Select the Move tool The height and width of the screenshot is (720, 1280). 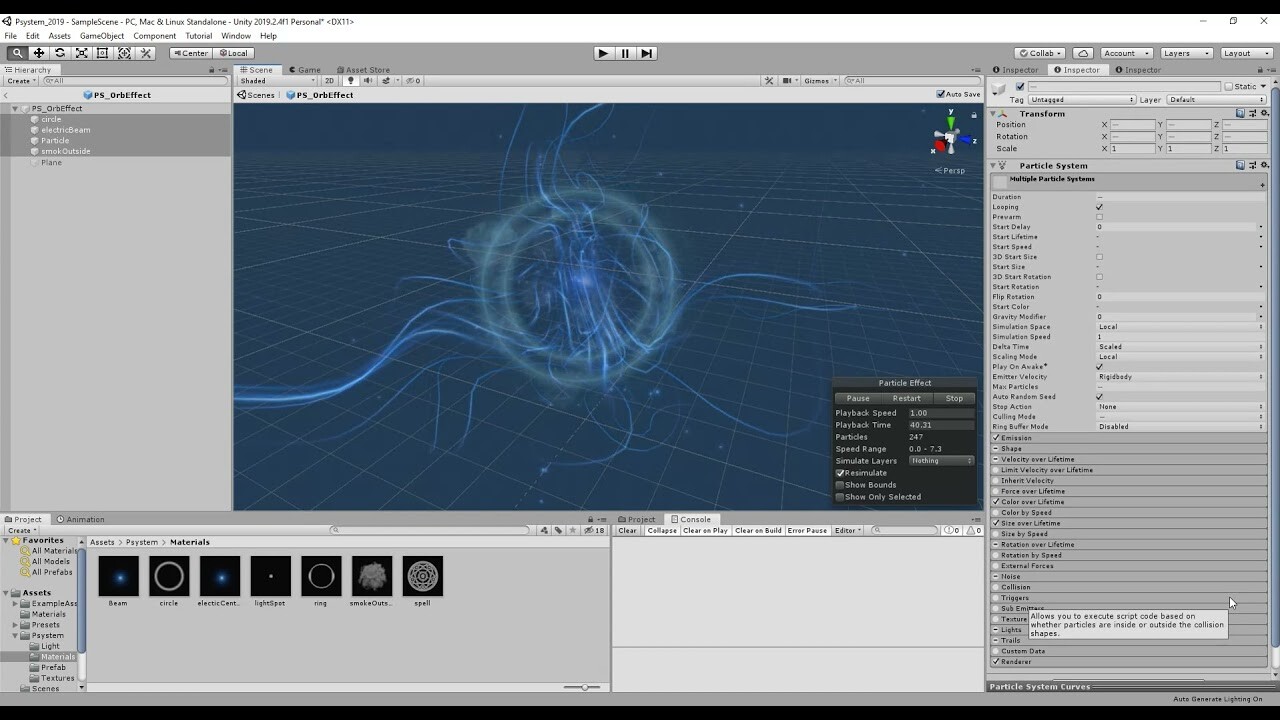click(x=40, y=52)
